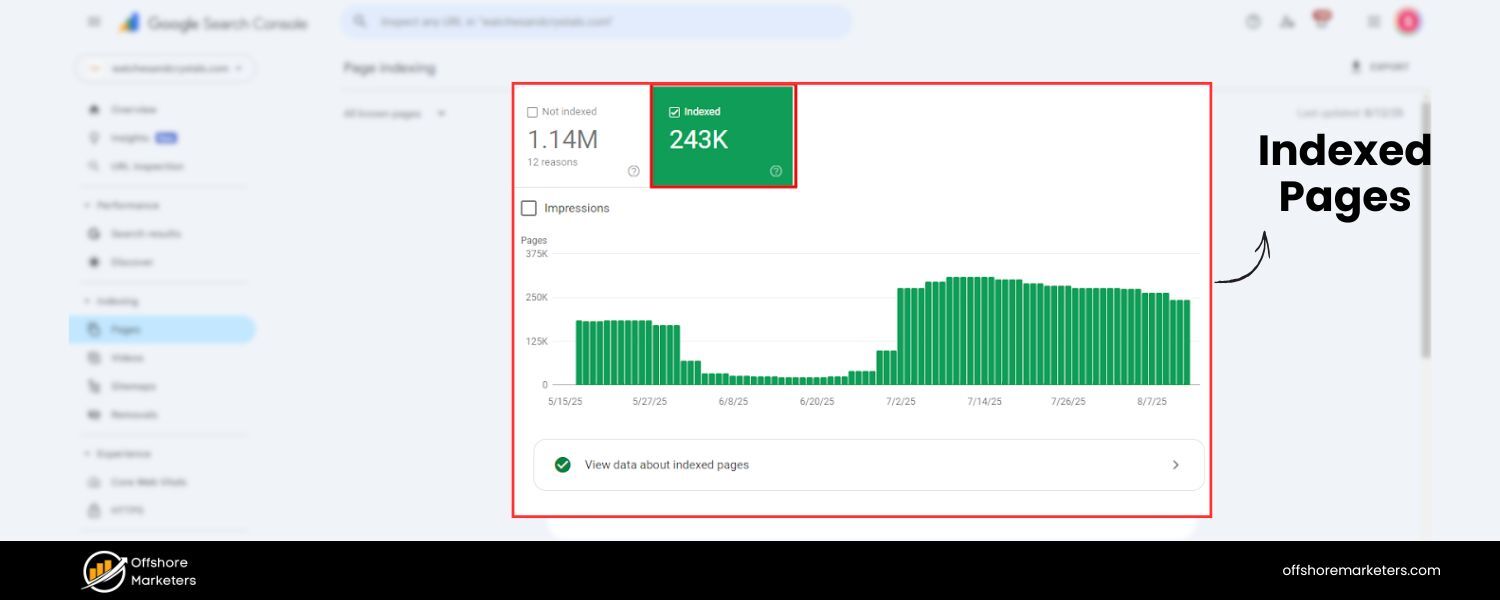Open the Google apps grid
Screen dimensions: 1500x600
tap(1374, 22)
